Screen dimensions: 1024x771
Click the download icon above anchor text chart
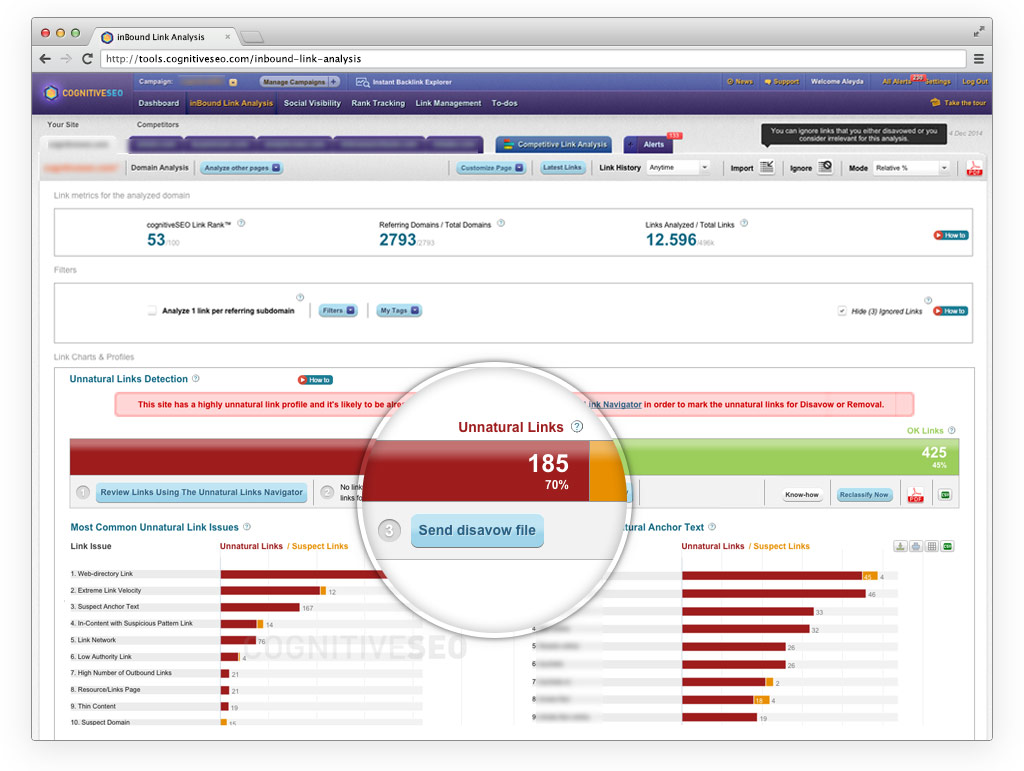click(900, 546)
